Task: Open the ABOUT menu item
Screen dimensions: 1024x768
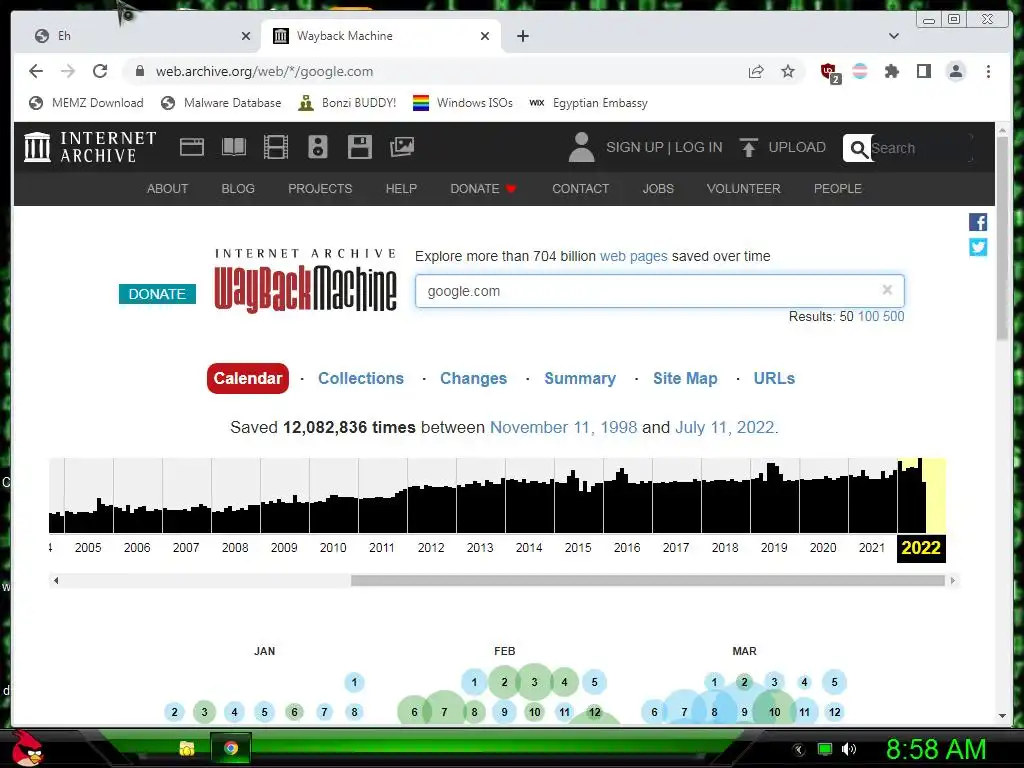Action: [x=167, y=189]
